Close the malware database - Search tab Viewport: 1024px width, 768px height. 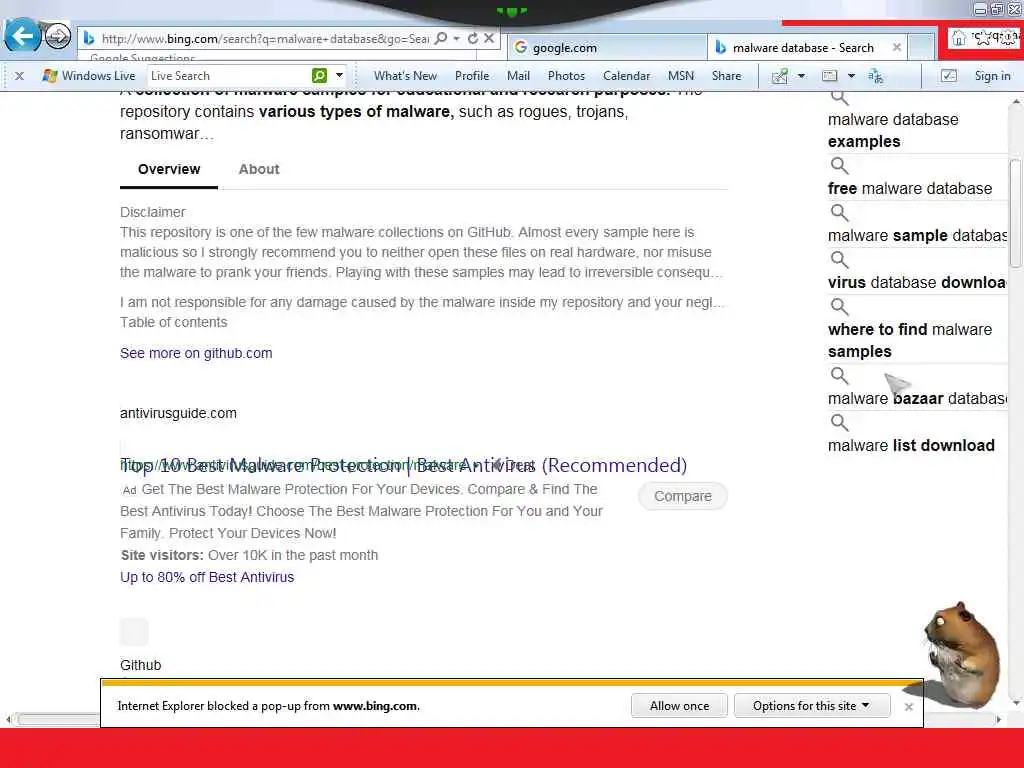(x=897, y=48)
